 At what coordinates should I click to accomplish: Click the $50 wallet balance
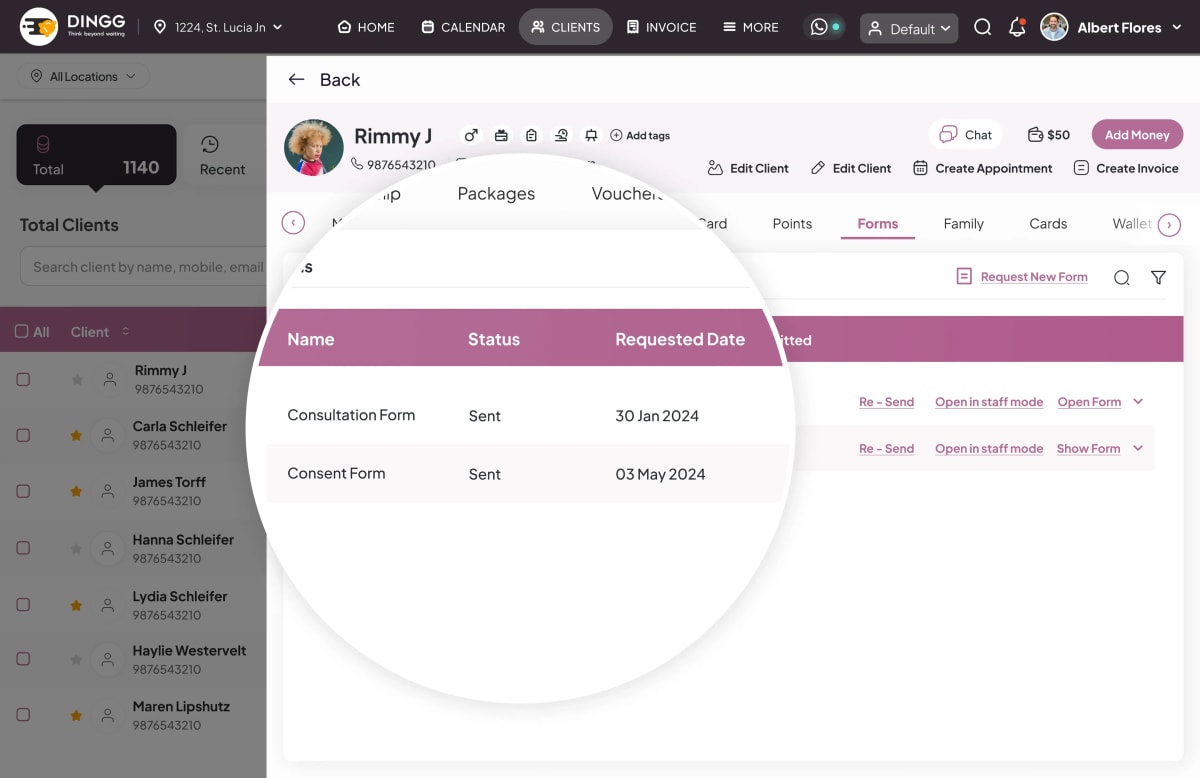(x=1049, y=134)
